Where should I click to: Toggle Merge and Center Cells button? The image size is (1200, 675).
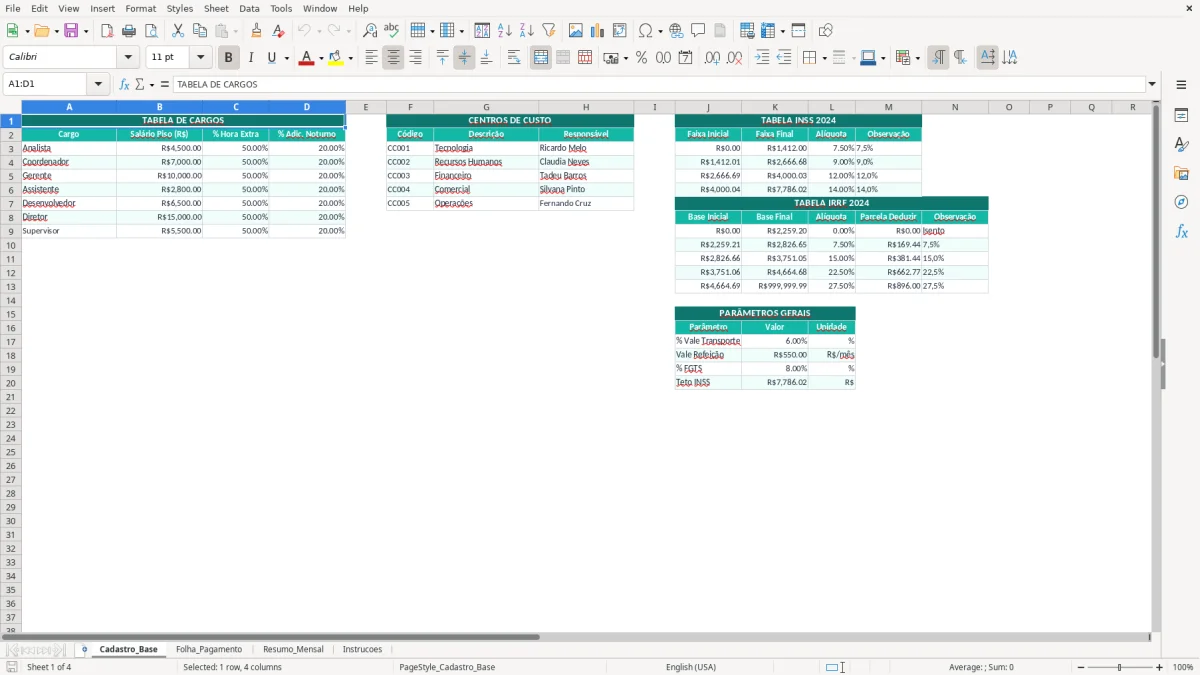point(541,58)
